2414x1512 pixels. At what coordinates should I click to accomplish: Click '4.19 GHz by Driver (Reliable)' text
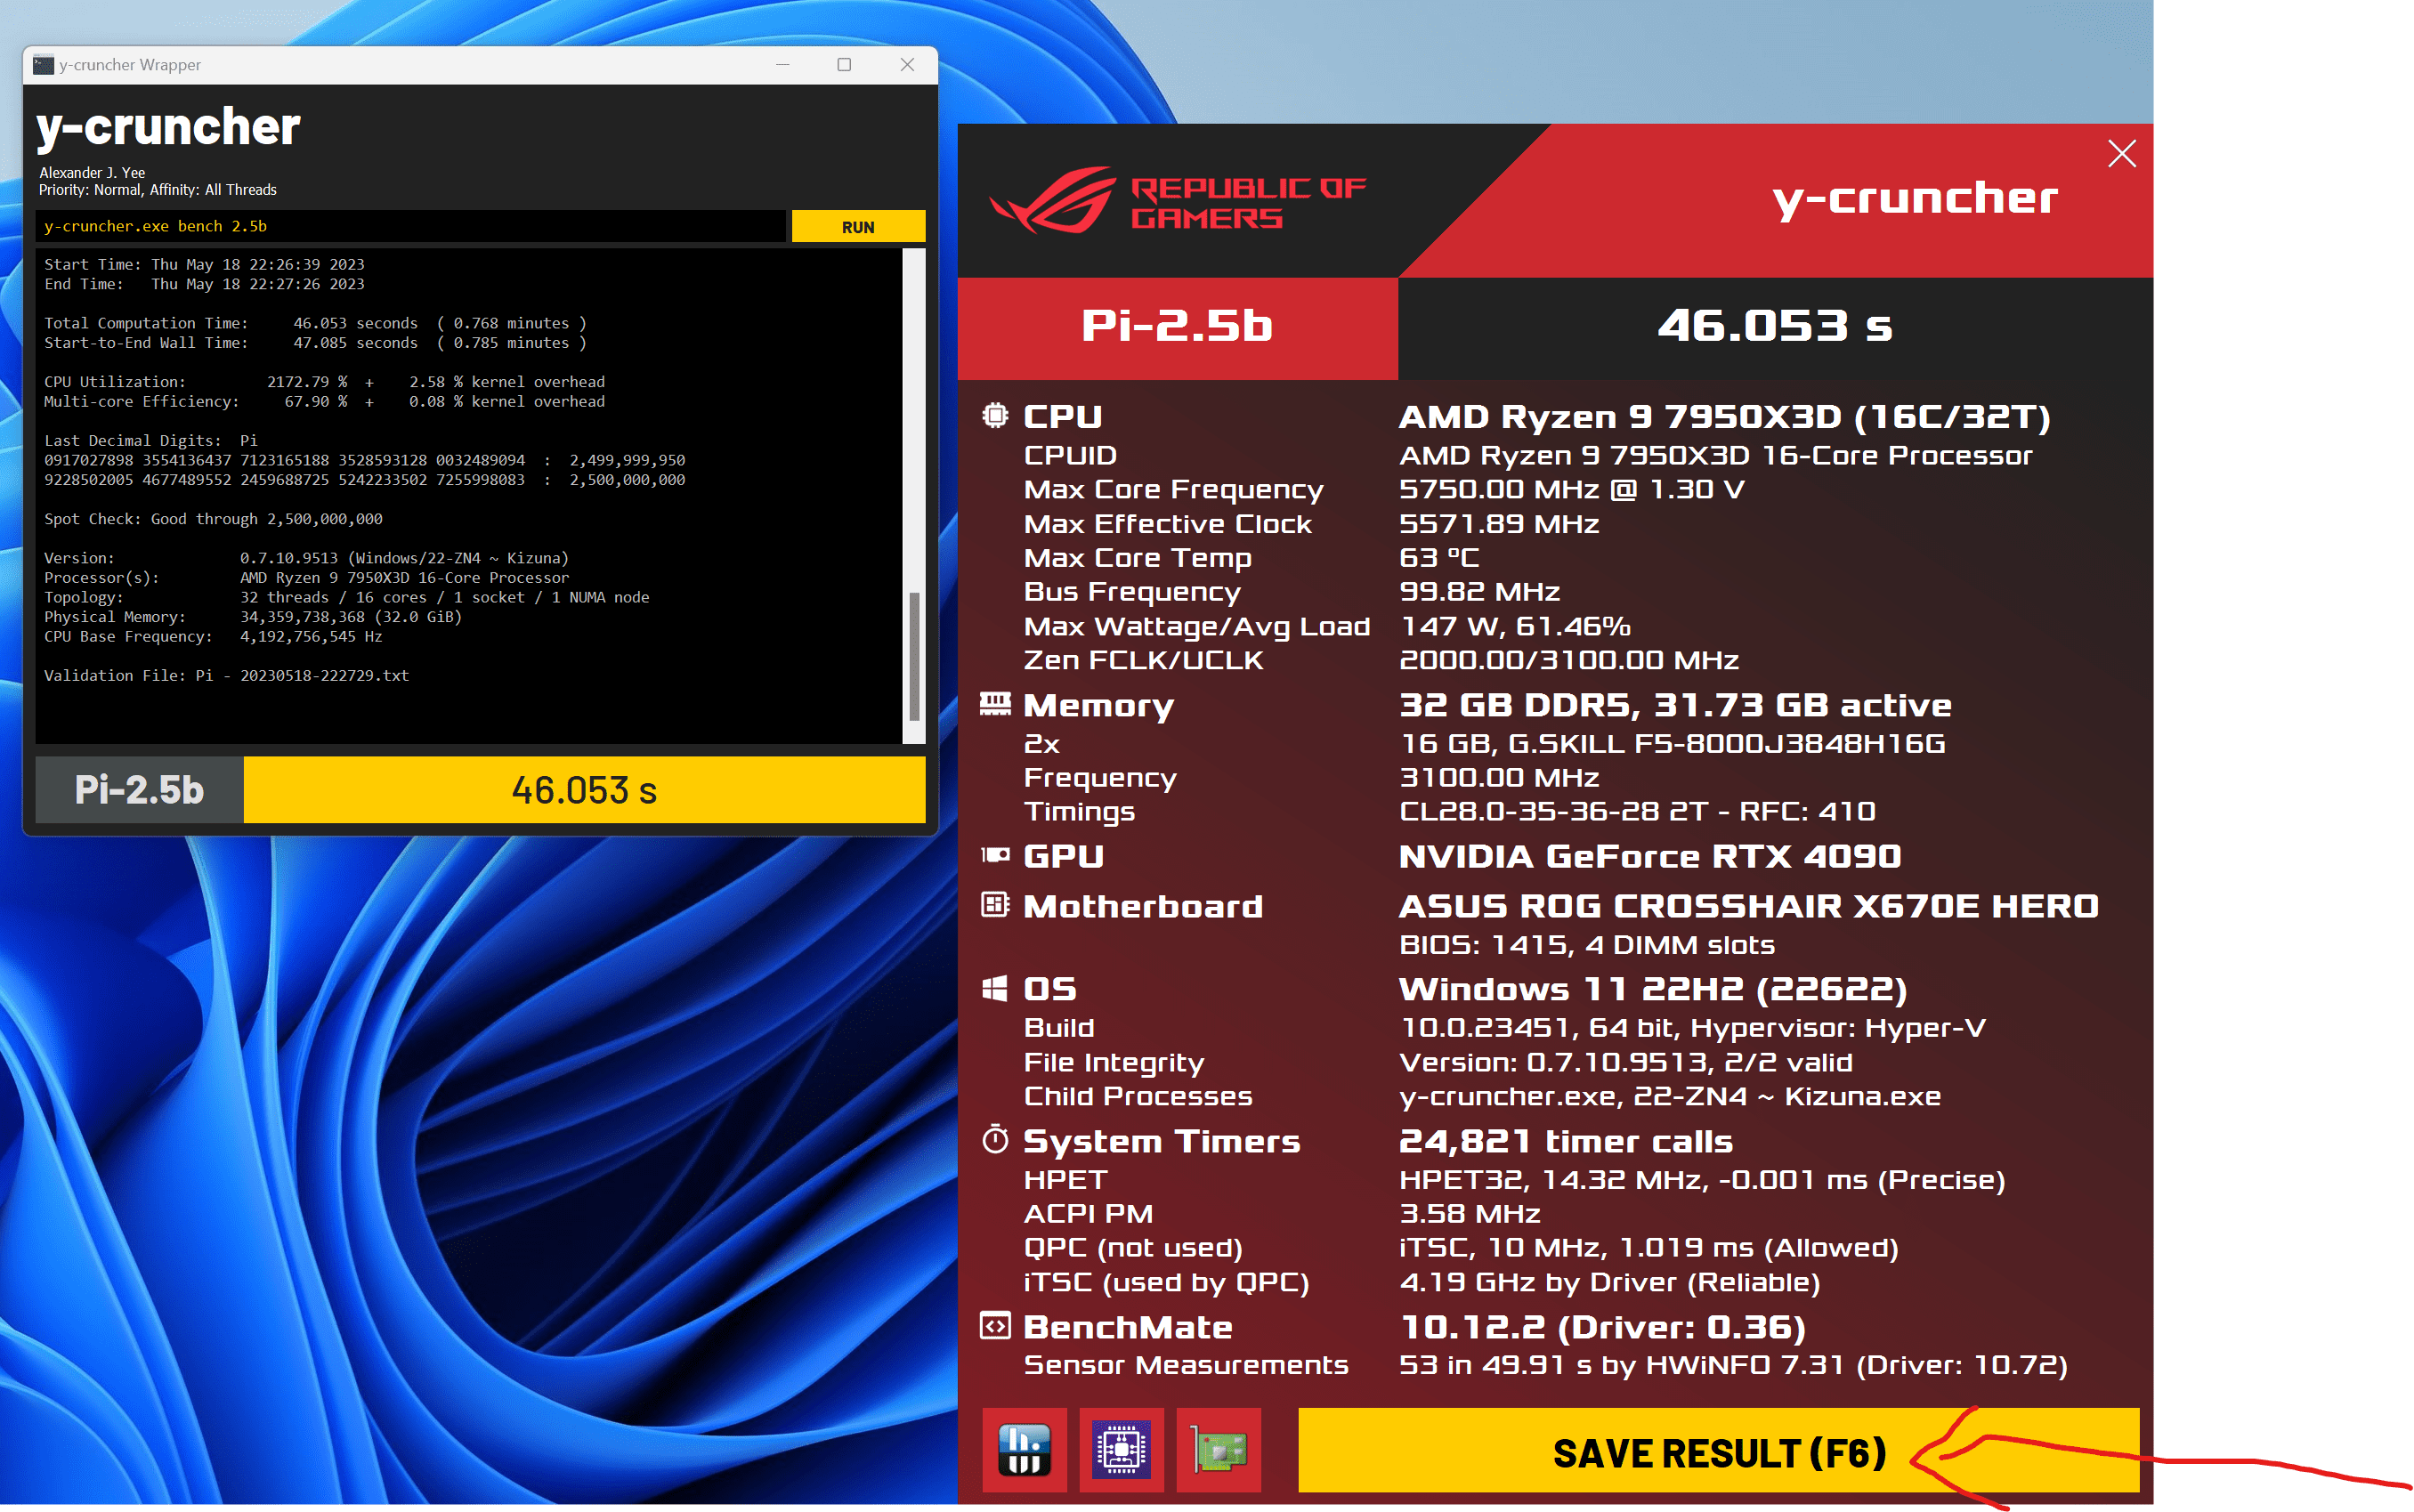1610,1283
